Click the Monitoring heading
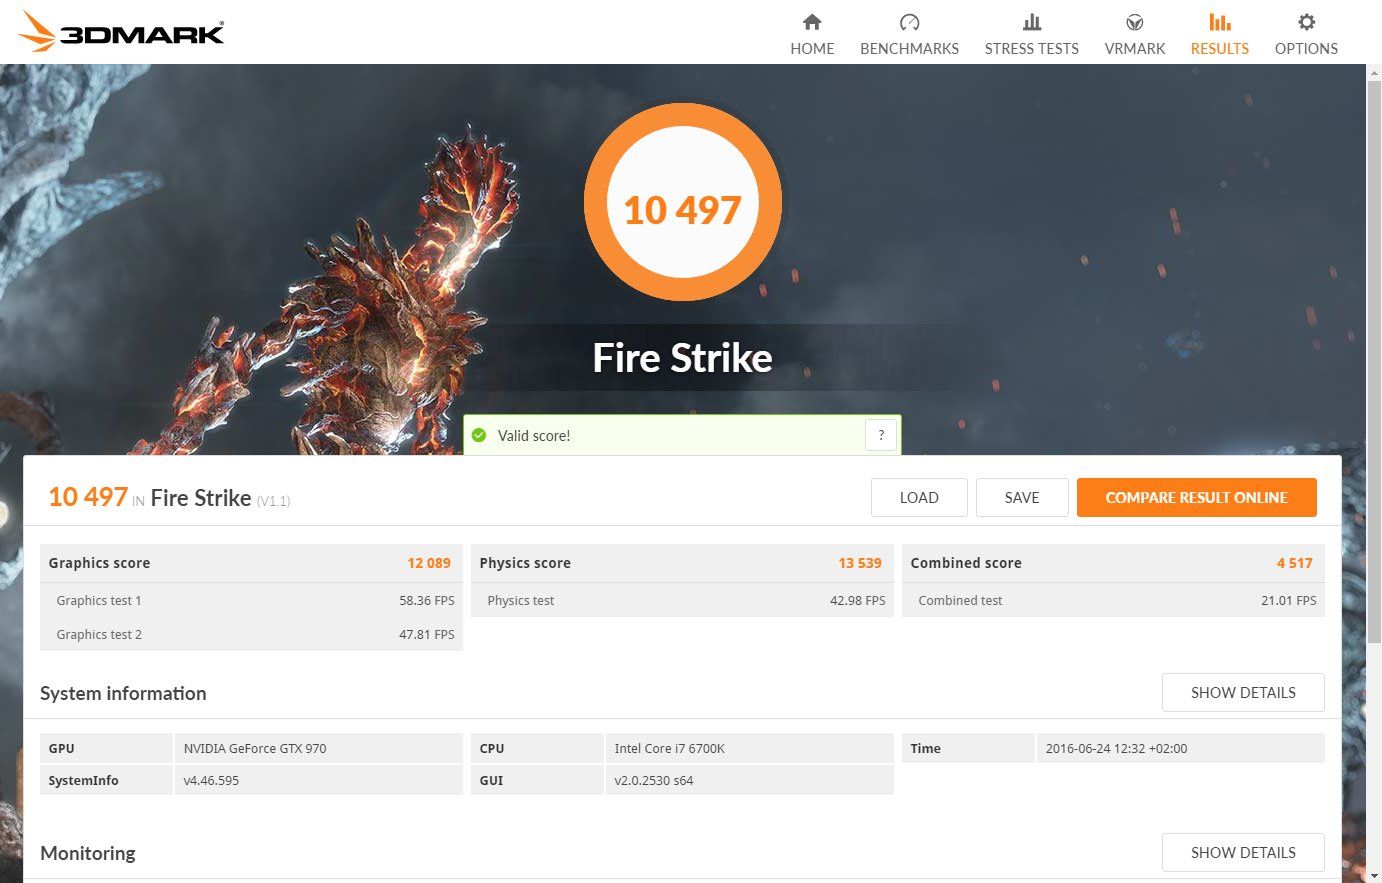Image resolution: width=1382 pixels, height=883 pixels. click(88, 853)
